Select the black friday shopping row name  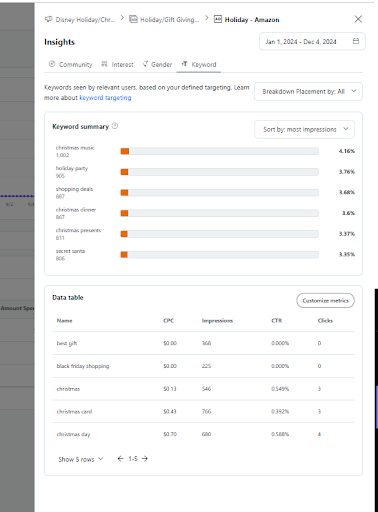[x=83, y=366]
